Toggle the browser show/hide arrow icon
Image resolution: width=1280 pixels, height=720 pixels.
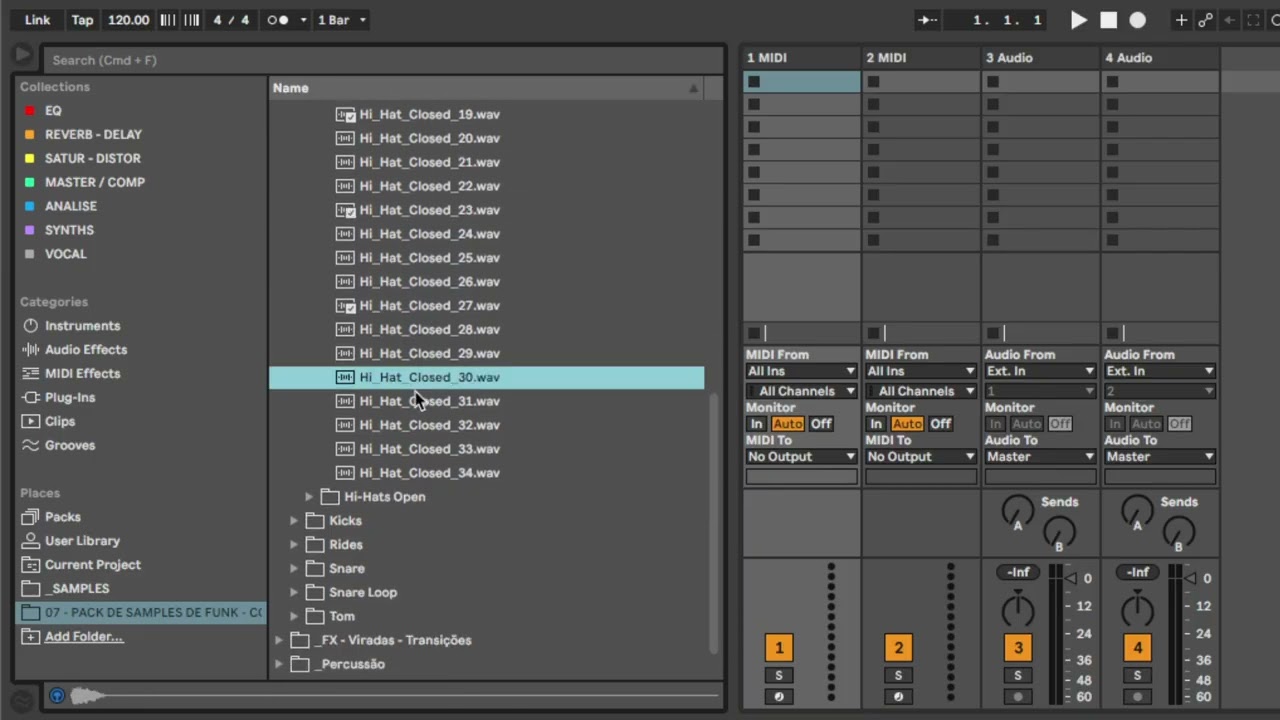pyautogui.click(x=22, y=55)
